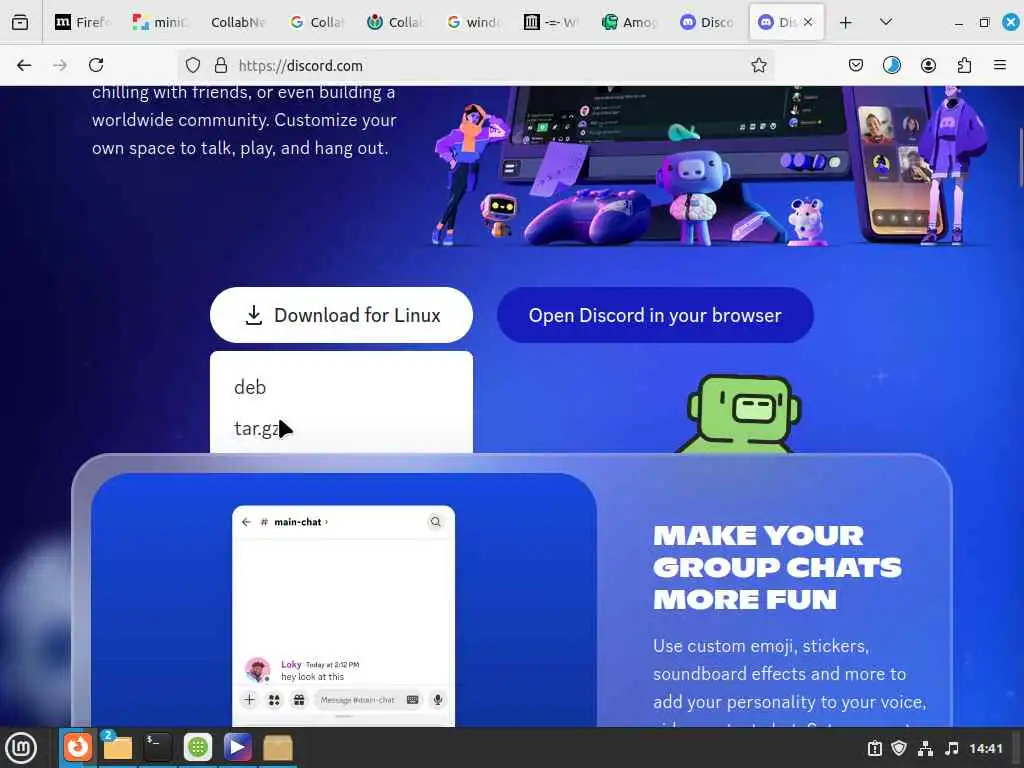The width and height of the screenshot is (1024, 768).
Task: Go back to previous page
Action: pyautogui.click(x=24, y=65)
